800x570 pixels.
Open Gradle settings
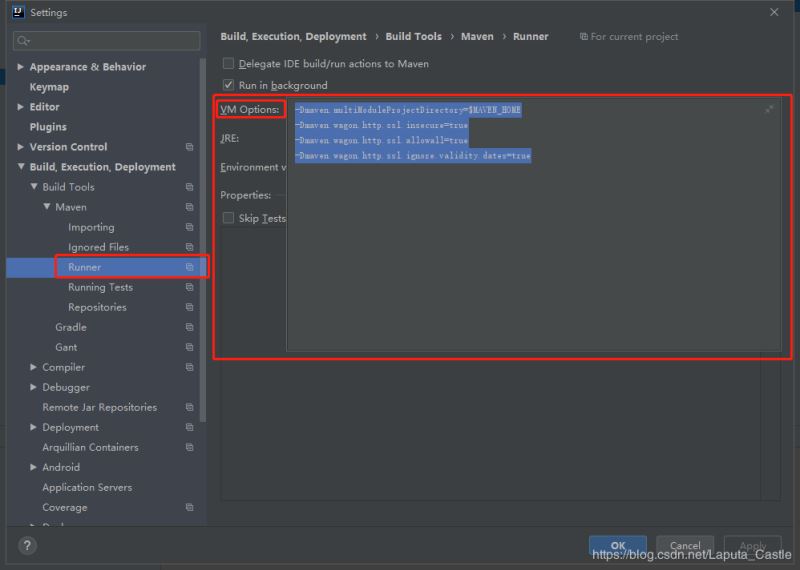tap(71, 327)
